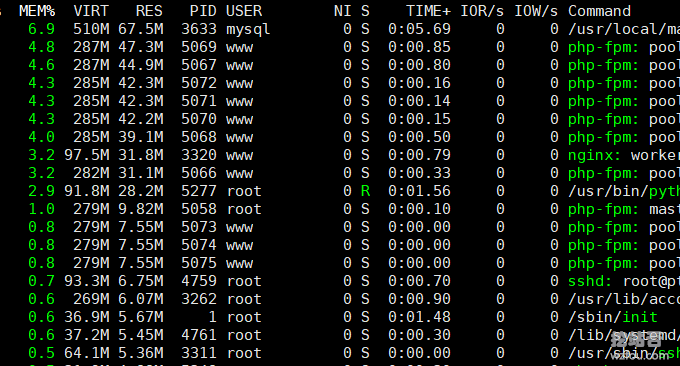This screenshot has width=680, height=366.
Task: Click the VIRT column header
Action: click(x=91, y=11)
